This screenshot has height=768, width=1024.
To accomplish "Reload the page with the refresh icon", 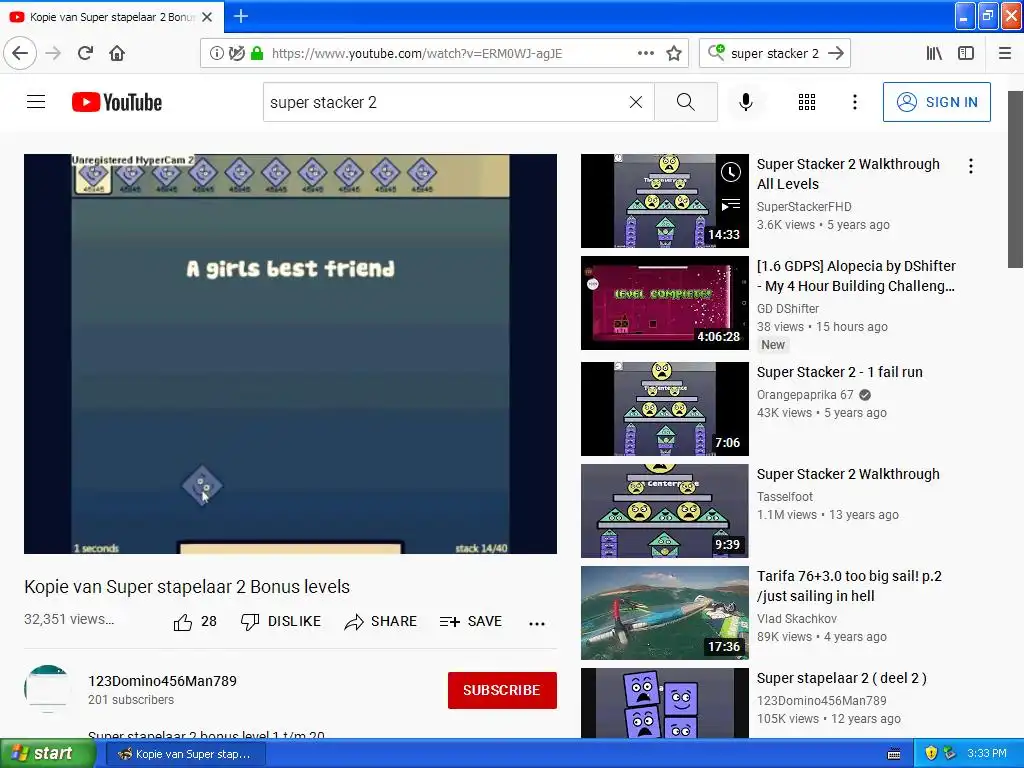I will (85, 54).
